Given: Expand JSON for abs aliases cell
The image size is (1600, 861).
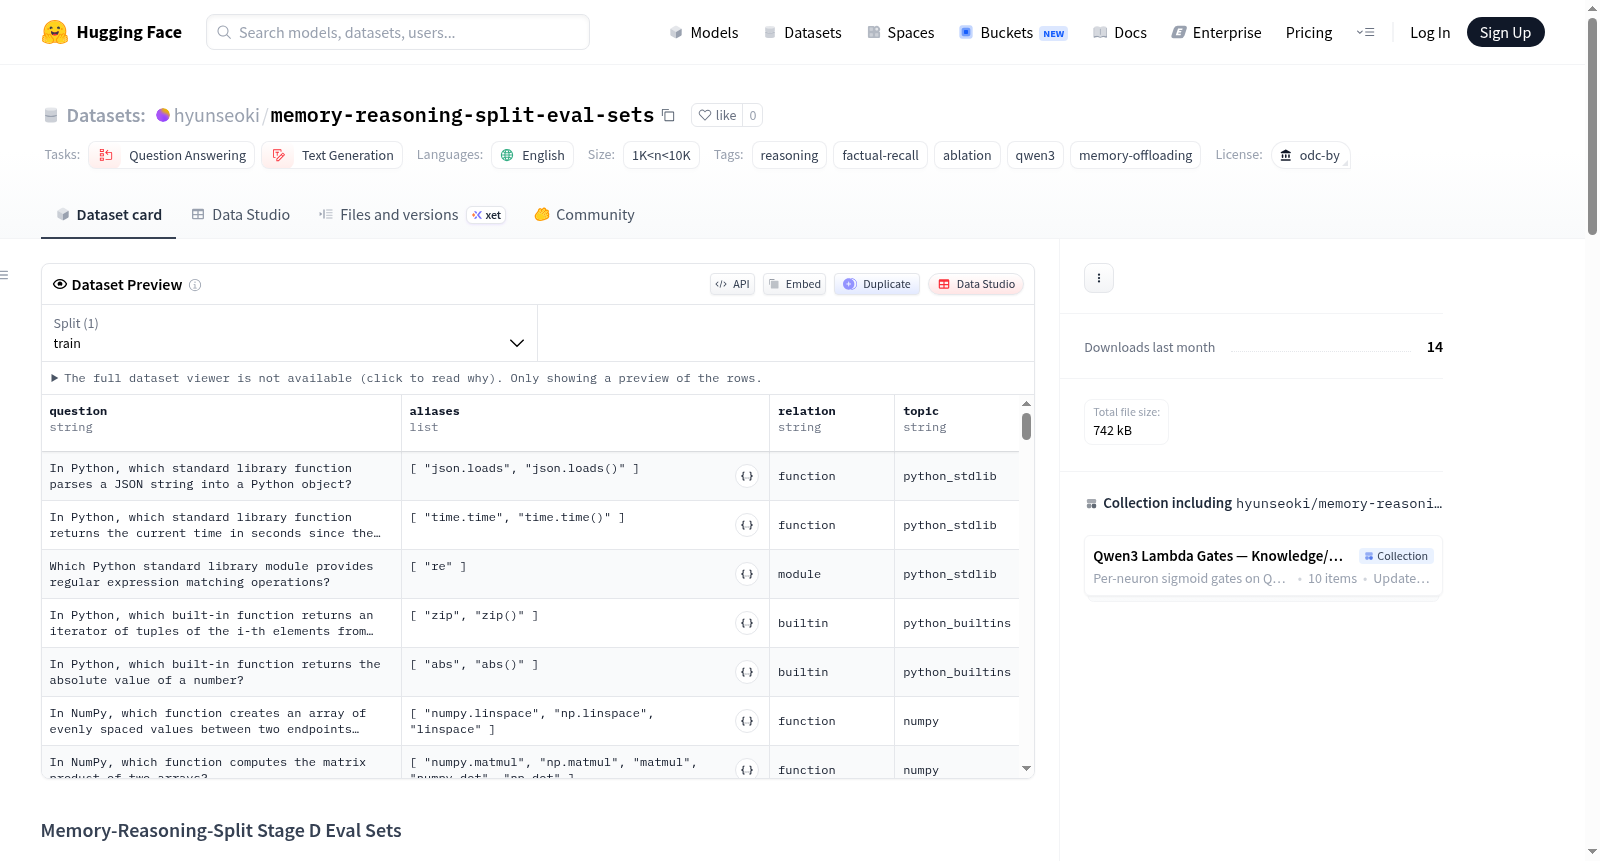Looking at the screenshot, I should coord(747,672).
